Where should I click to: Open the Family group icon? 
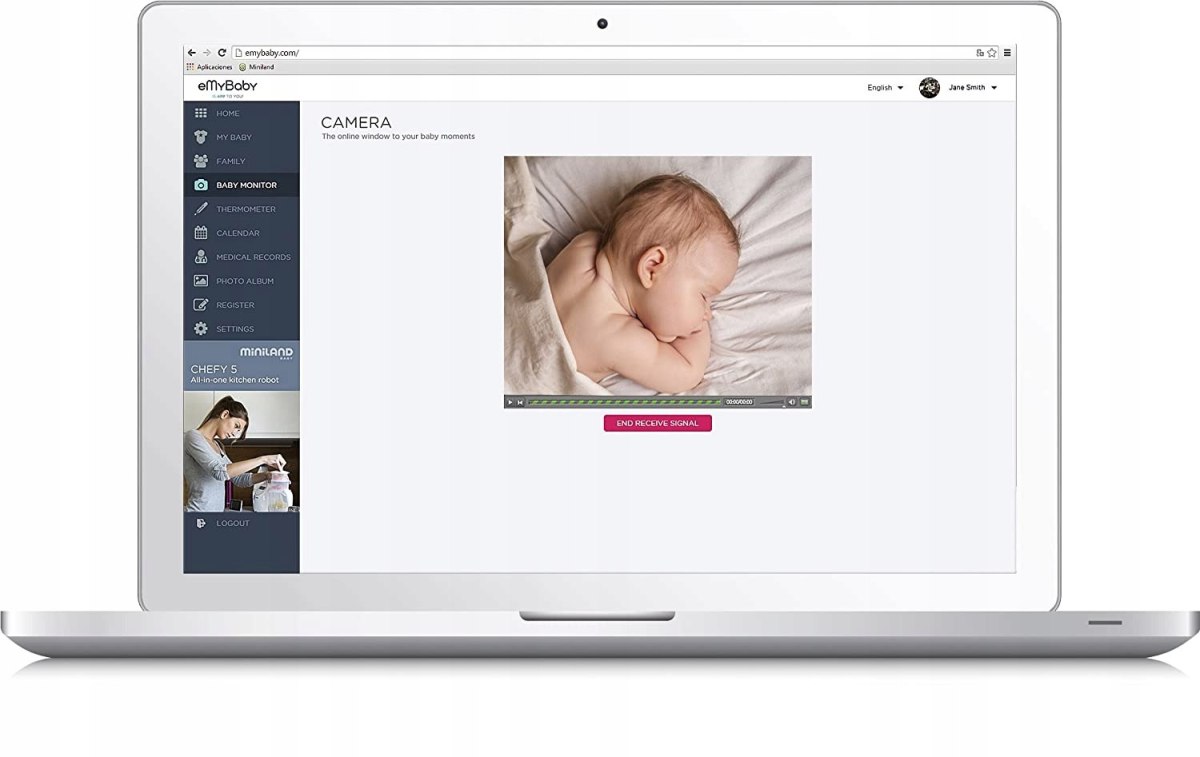coord(200,161)
